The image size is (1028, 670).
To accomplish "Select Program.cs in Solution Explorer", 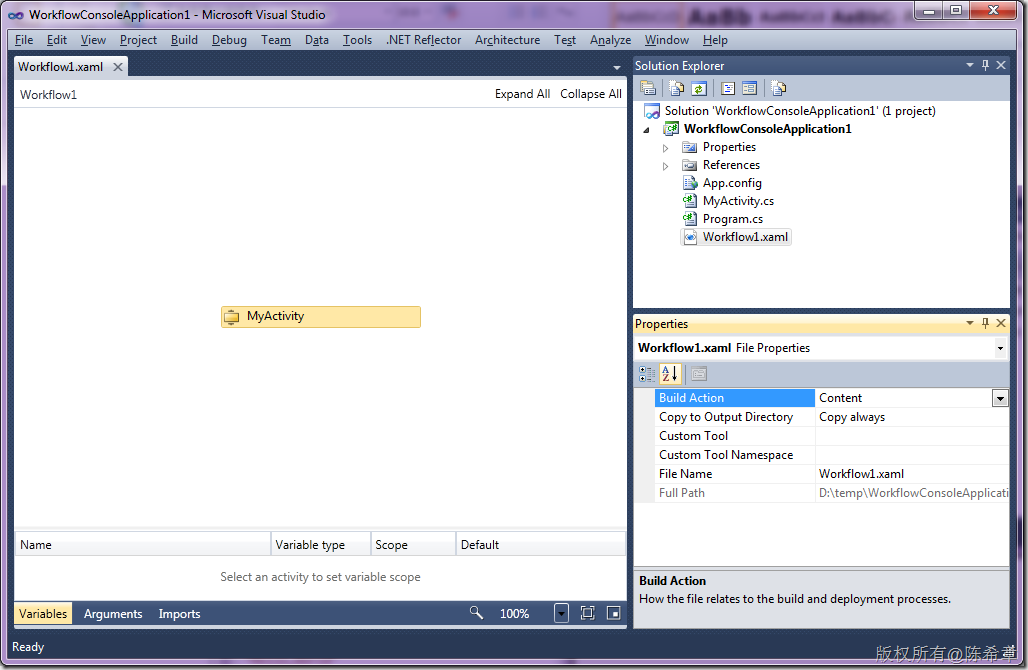I will tap(732, 219).
